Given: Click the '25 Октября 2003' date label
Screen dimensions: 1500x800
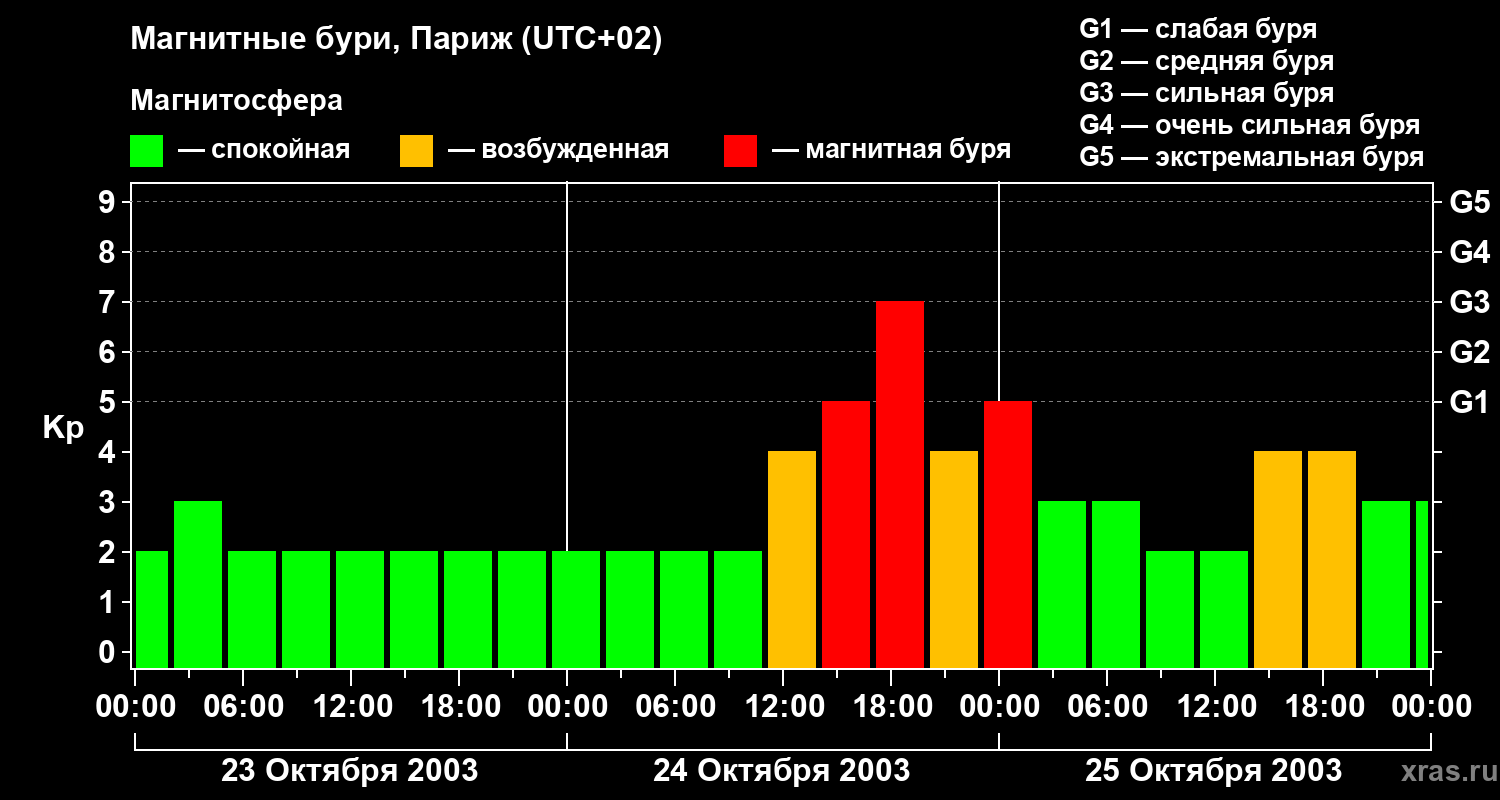Looking at the screenshot, I should (1213, 771).
